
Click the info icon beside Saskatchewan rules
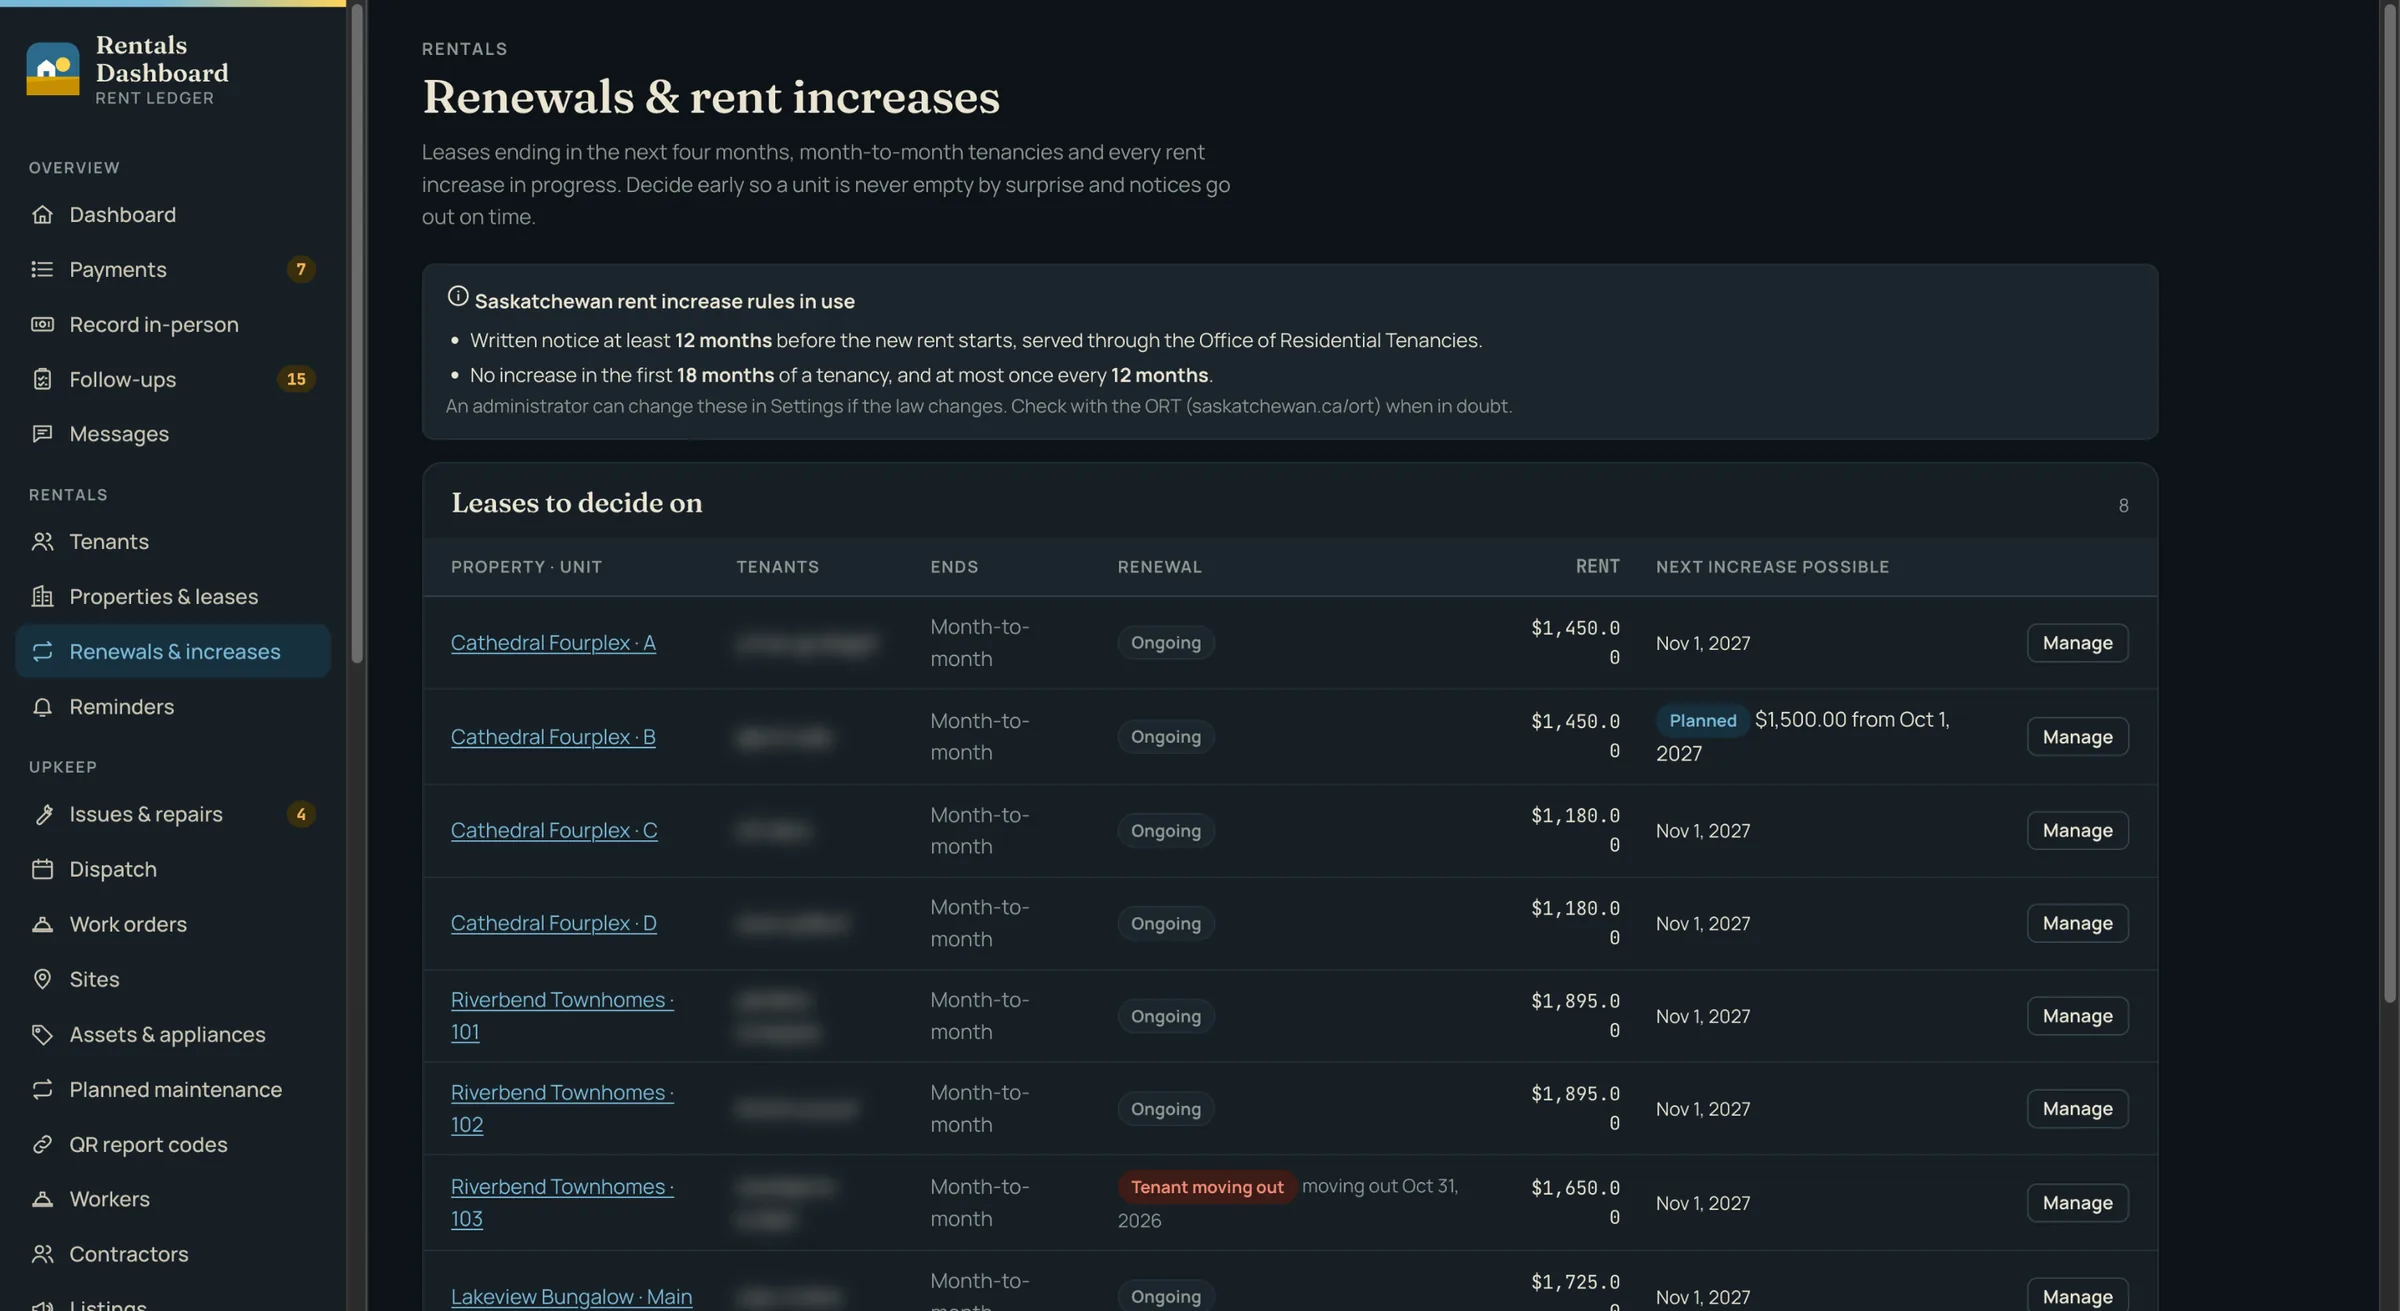pos(458,296)
